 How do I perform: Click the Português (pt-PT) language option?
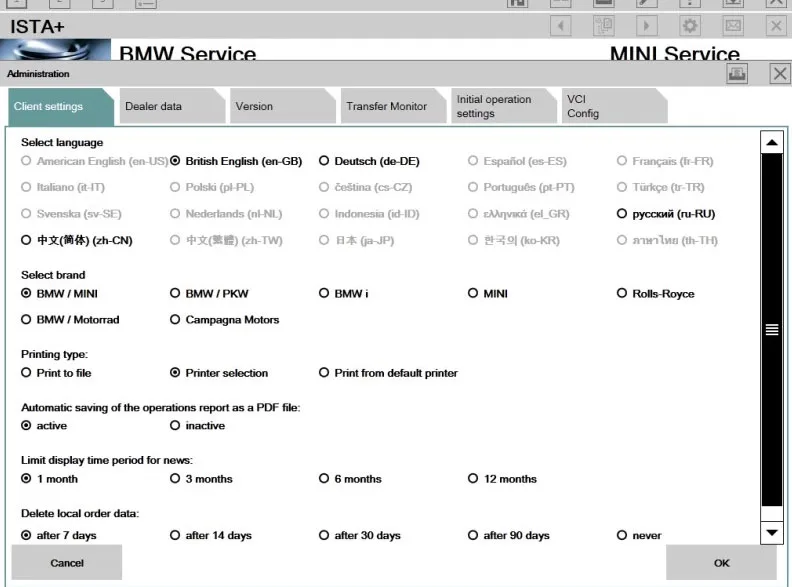[521, 187]
